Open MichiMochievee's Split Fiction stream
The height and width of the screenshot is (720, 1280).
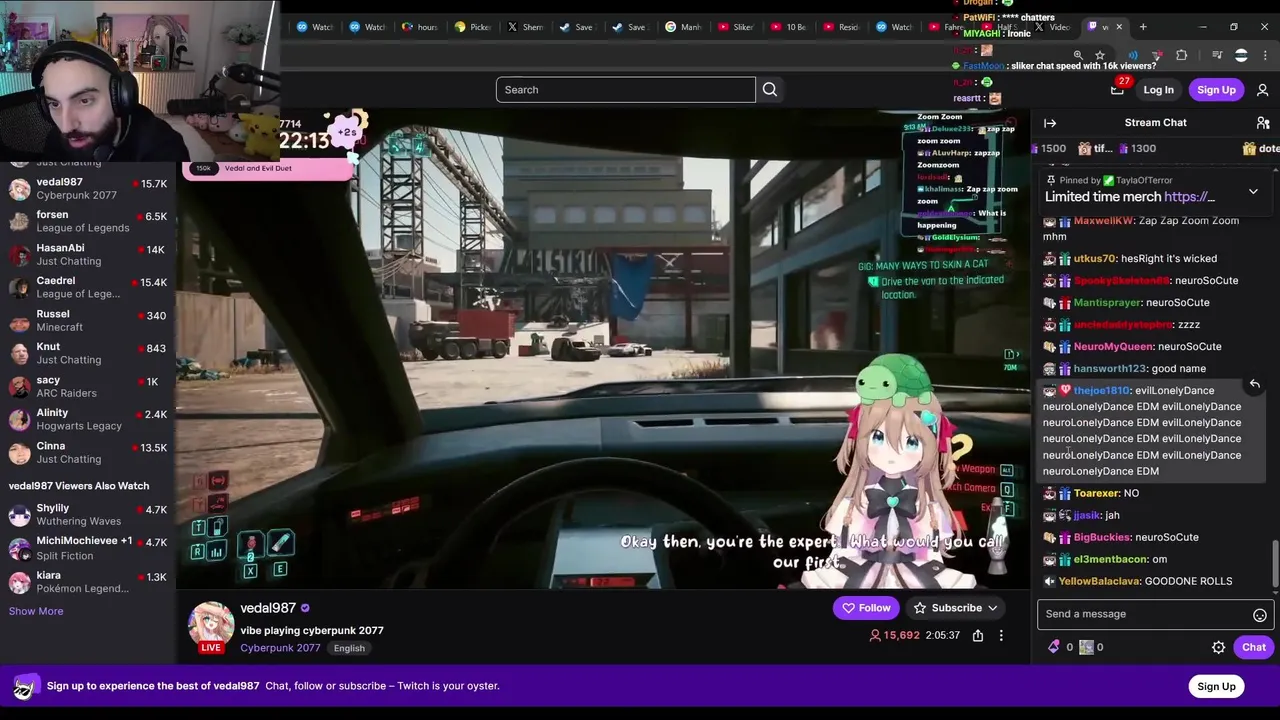[x=88, y=548]
